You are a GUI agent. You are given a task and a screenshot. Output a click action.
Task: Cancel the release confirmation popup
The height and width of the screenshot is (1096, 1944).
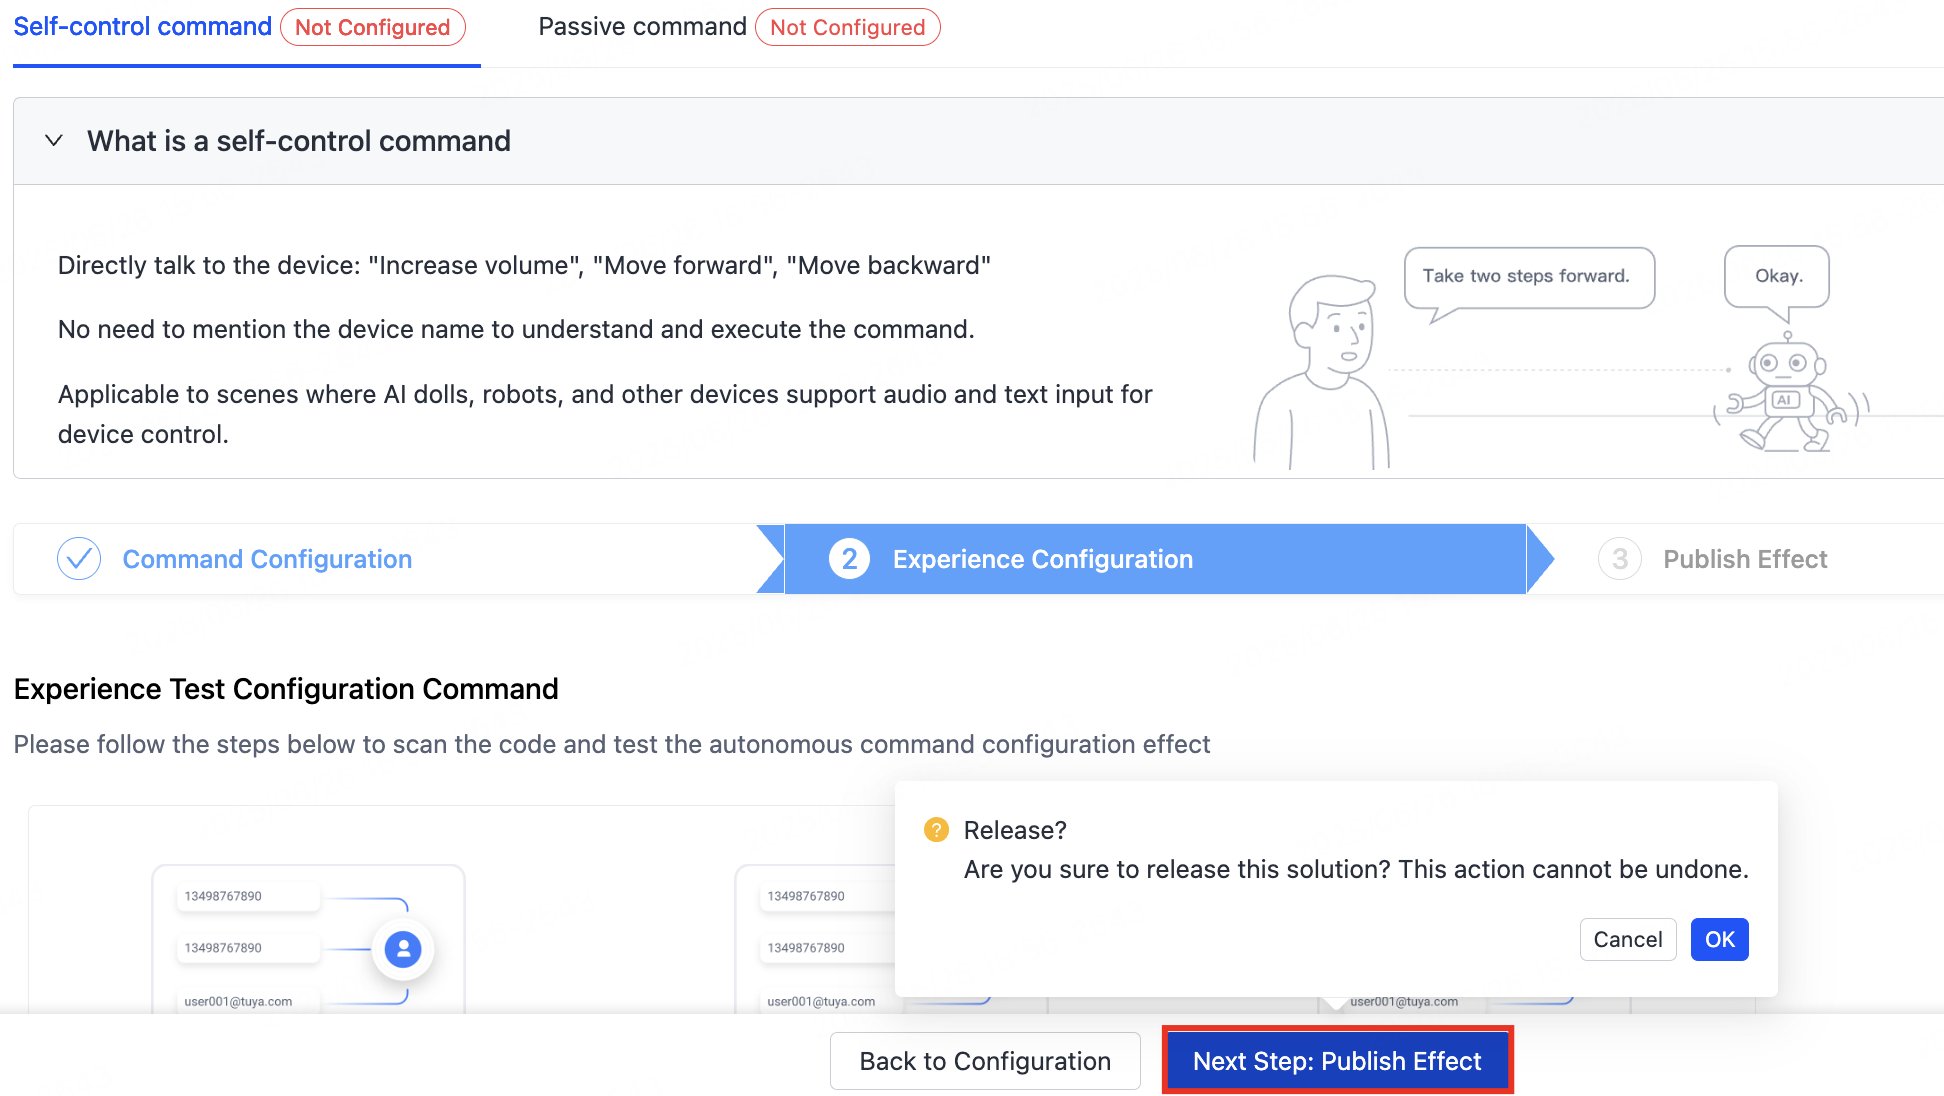click(1628, 939)
